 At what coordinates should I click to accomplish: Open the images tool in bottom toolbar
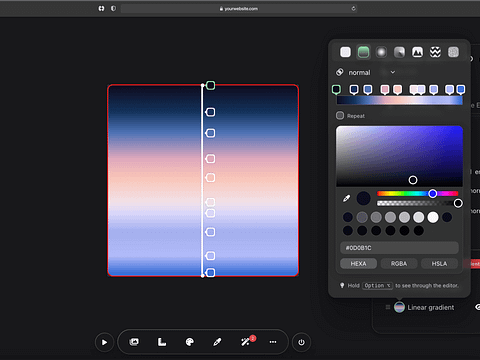click(x=134, y=342)
